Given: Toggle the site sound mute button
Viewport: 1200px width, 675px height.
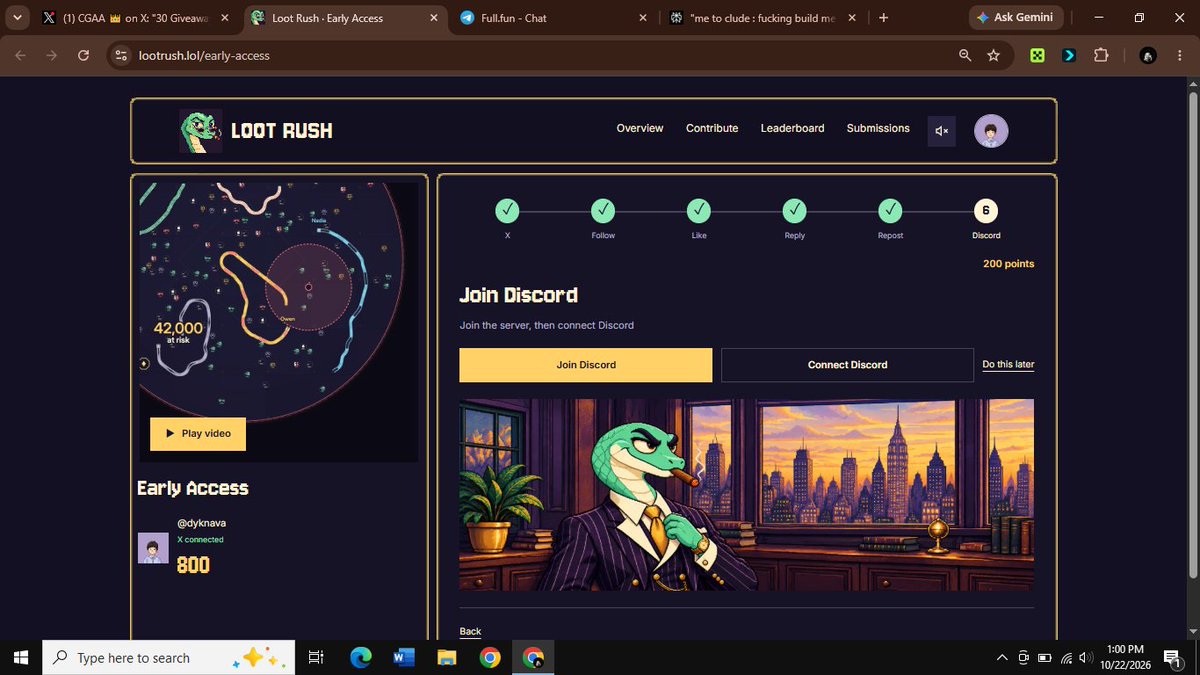Looking at the screenshot, I should (941, 131).
